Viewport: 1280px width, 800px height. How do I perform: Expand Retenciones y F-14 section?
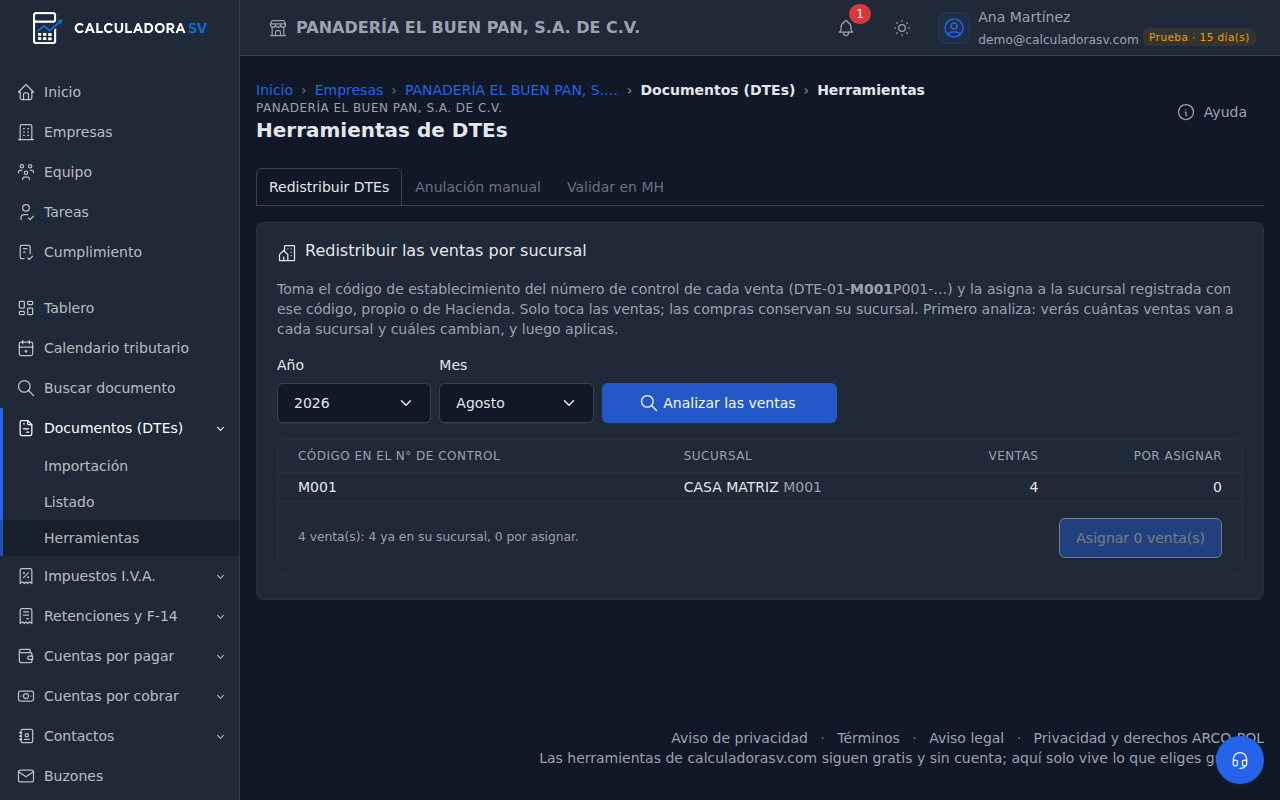(221, 616)
